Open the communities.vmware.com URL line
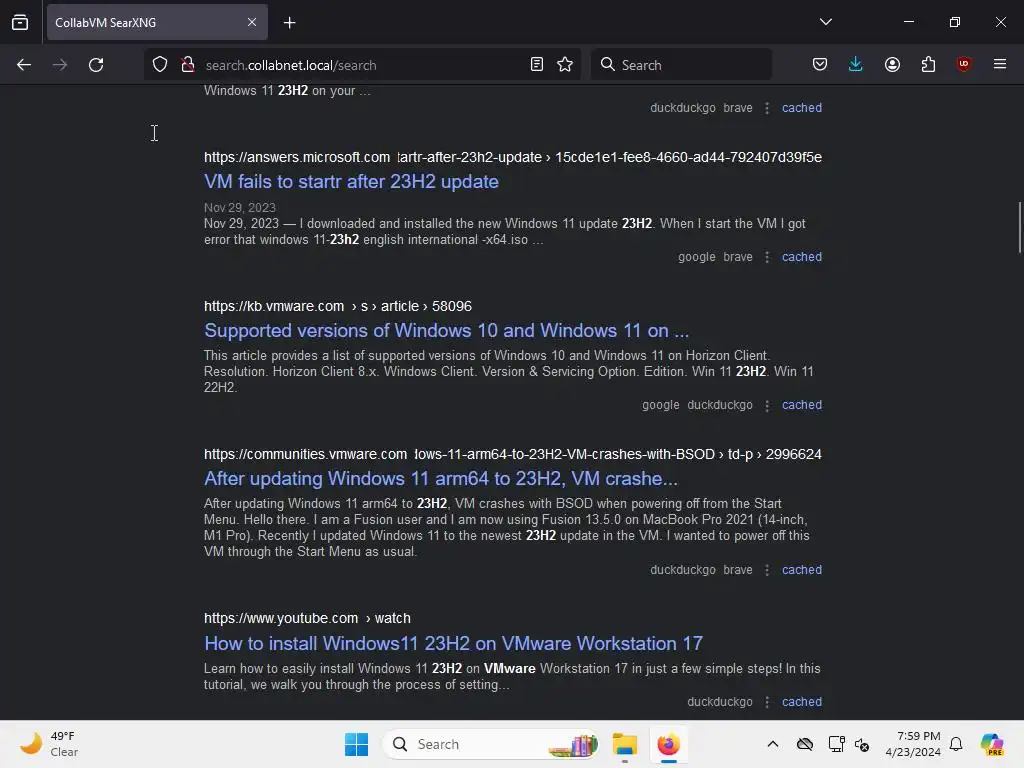The image size is (1024, 768). tap(513, 455)
